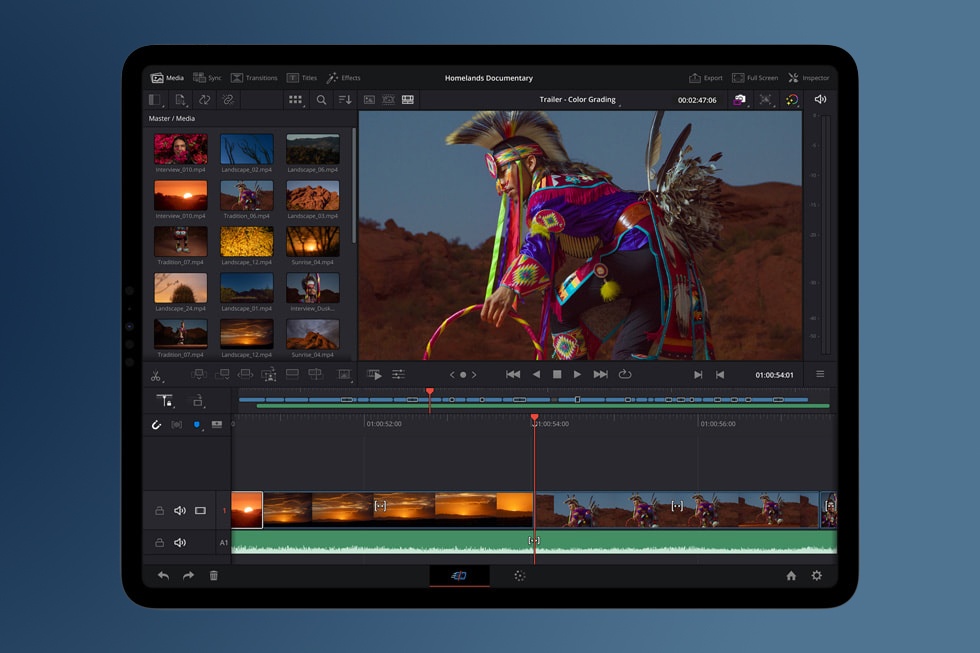980x653 pixels.
Task: Open the media sort order dropdown
Action: pos(345,100)
